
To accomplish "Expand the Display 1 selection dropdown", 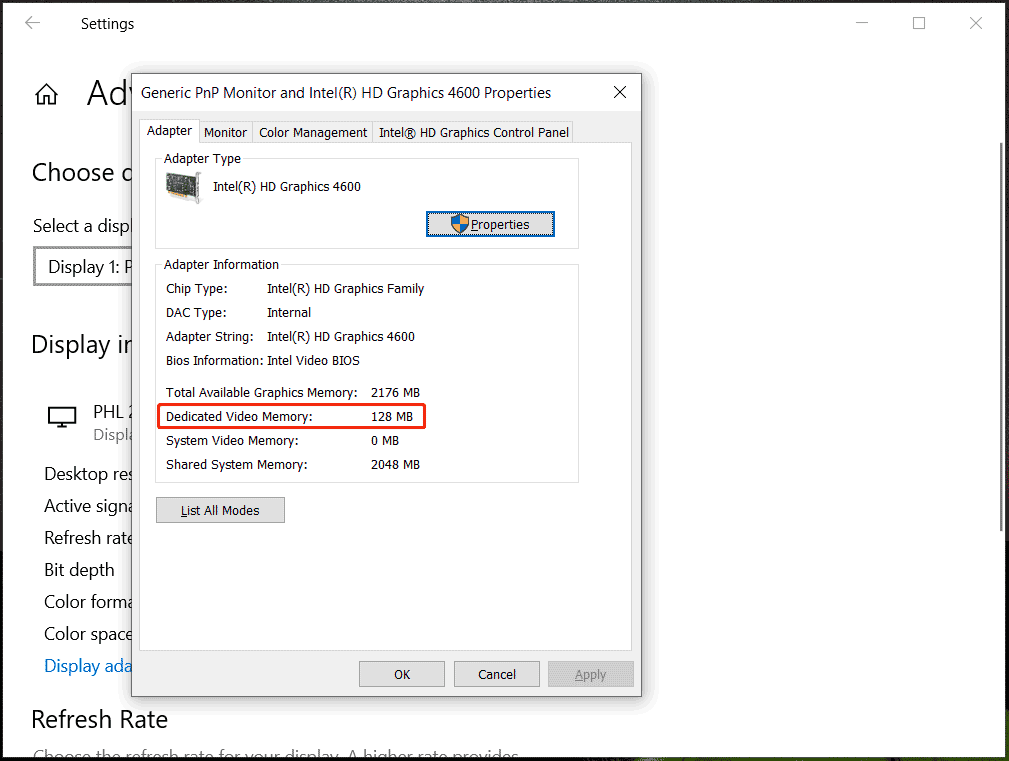I will click(x=84, y=267).
